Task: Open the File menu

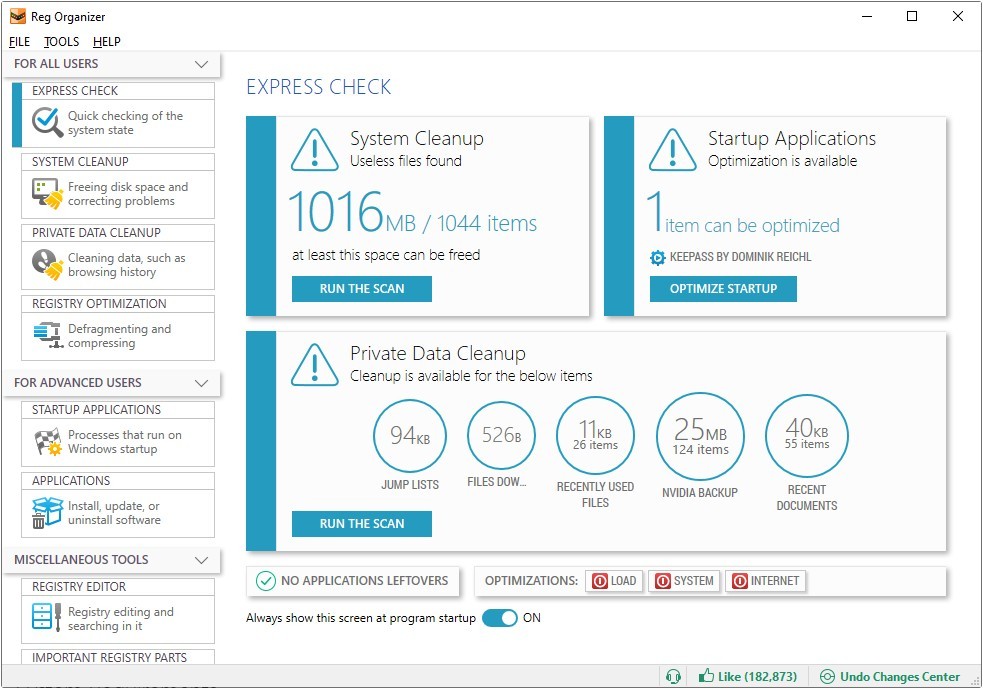Action: tap(19, 42)
